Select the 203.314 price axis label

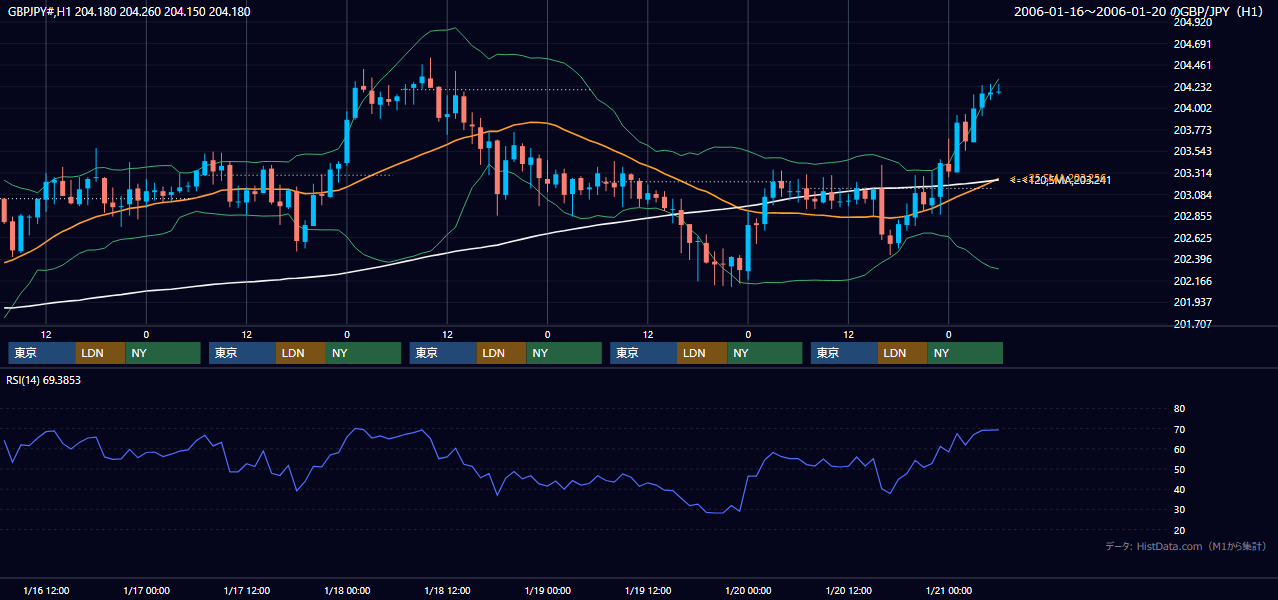[x=1192, y=173]
